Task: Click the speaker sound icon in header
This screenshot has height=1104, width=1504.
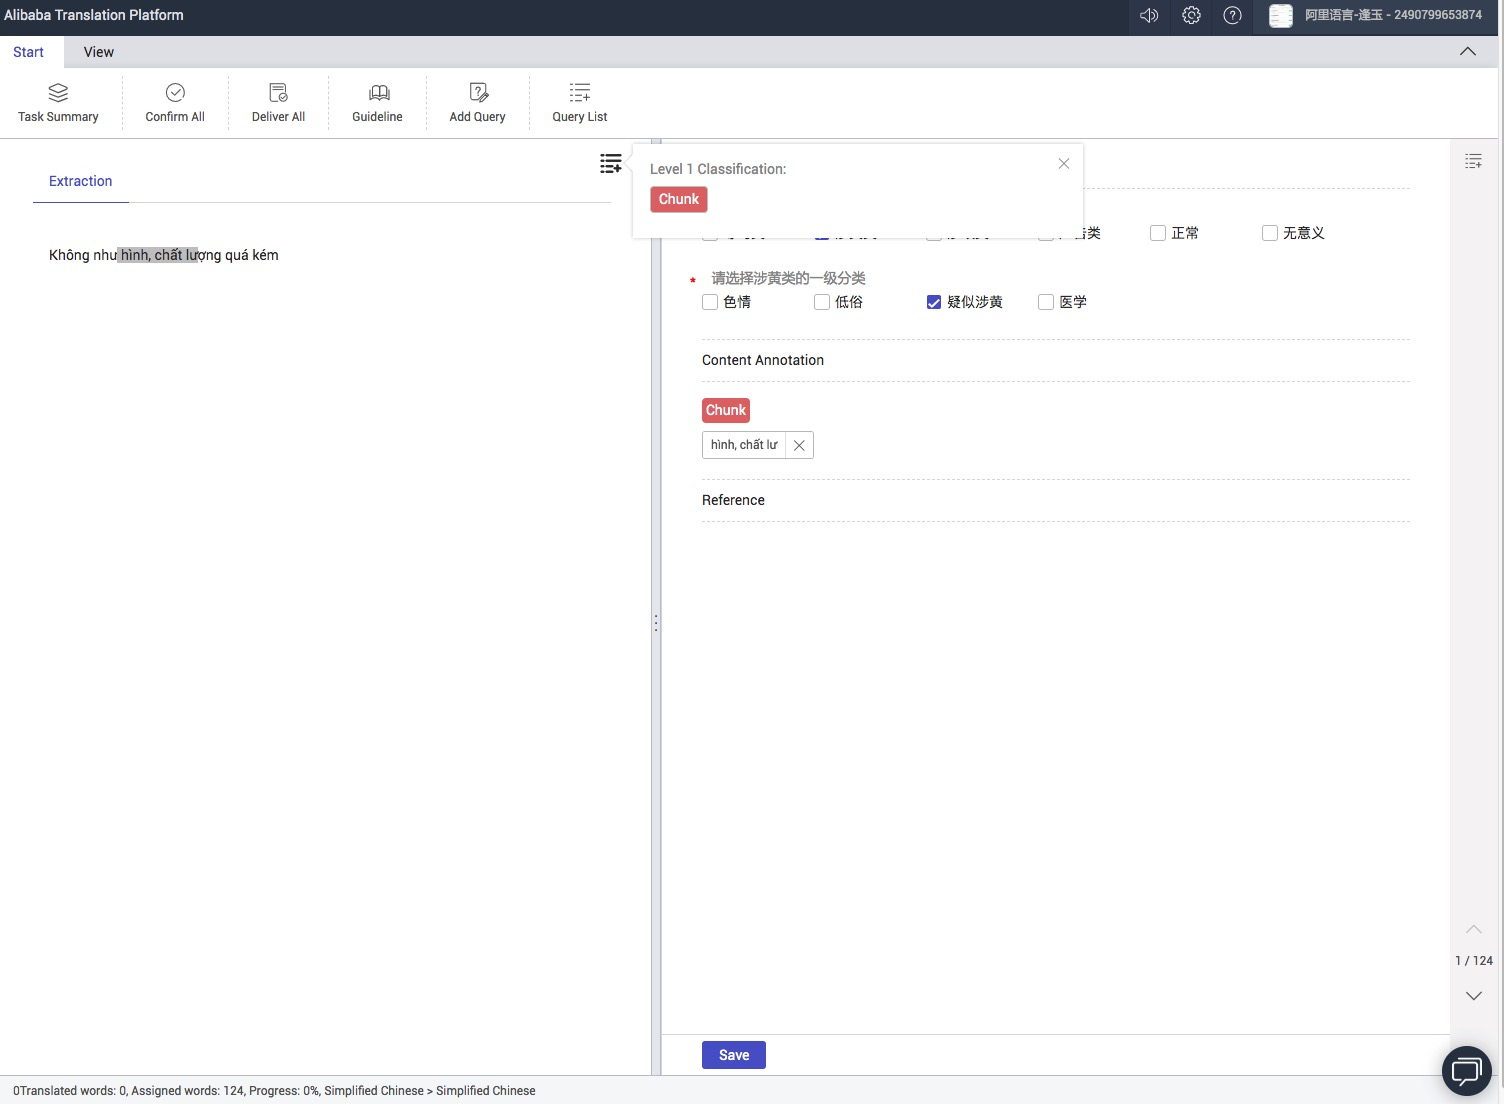Action: click(1149, 15)
